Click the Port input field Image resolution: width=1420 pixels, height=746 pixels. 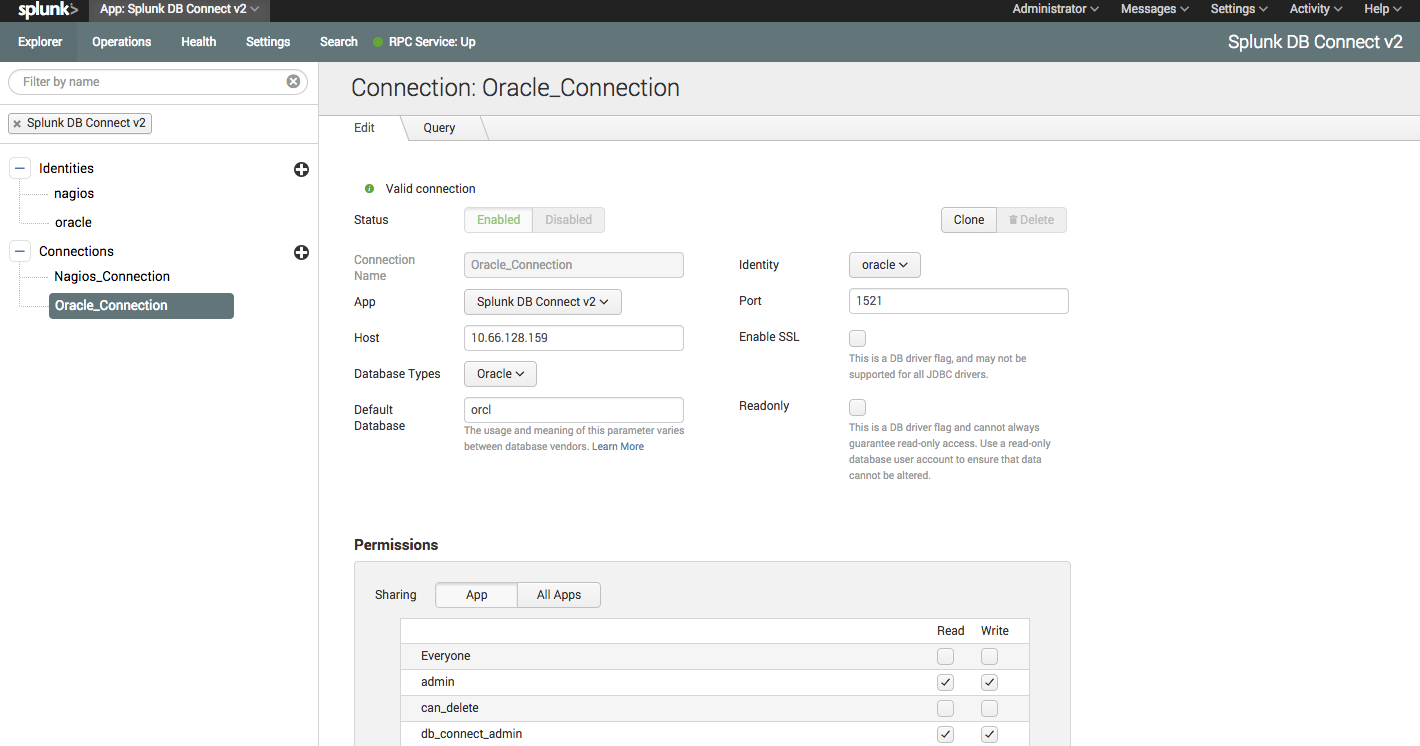959,301
